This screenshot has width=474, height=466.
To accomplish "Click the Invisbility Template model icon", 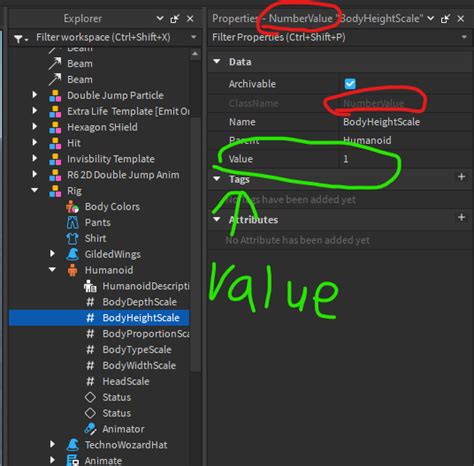I will point(55,159).
